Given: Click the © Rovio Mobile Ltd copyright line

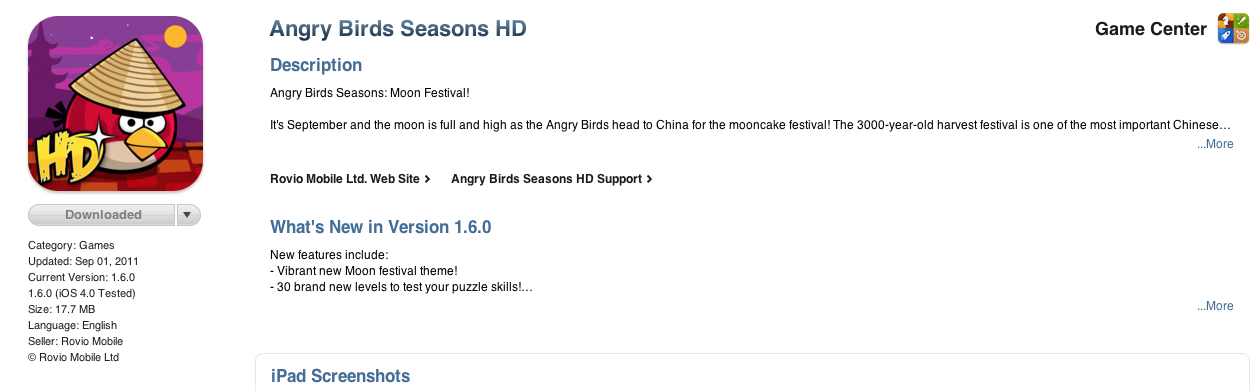Looking at the screenshot, I should [x=74, y=357].
